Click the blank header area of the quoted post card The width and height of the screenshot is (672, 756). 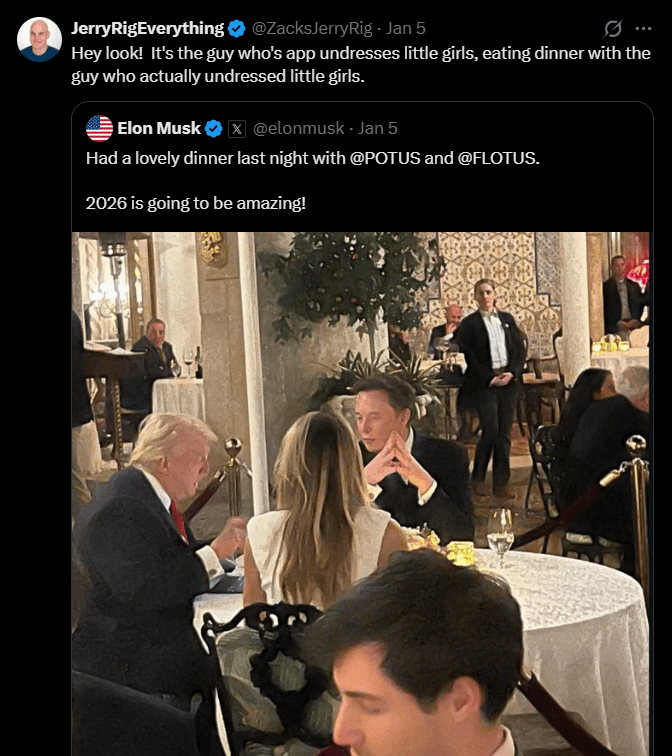click(520, 128)
